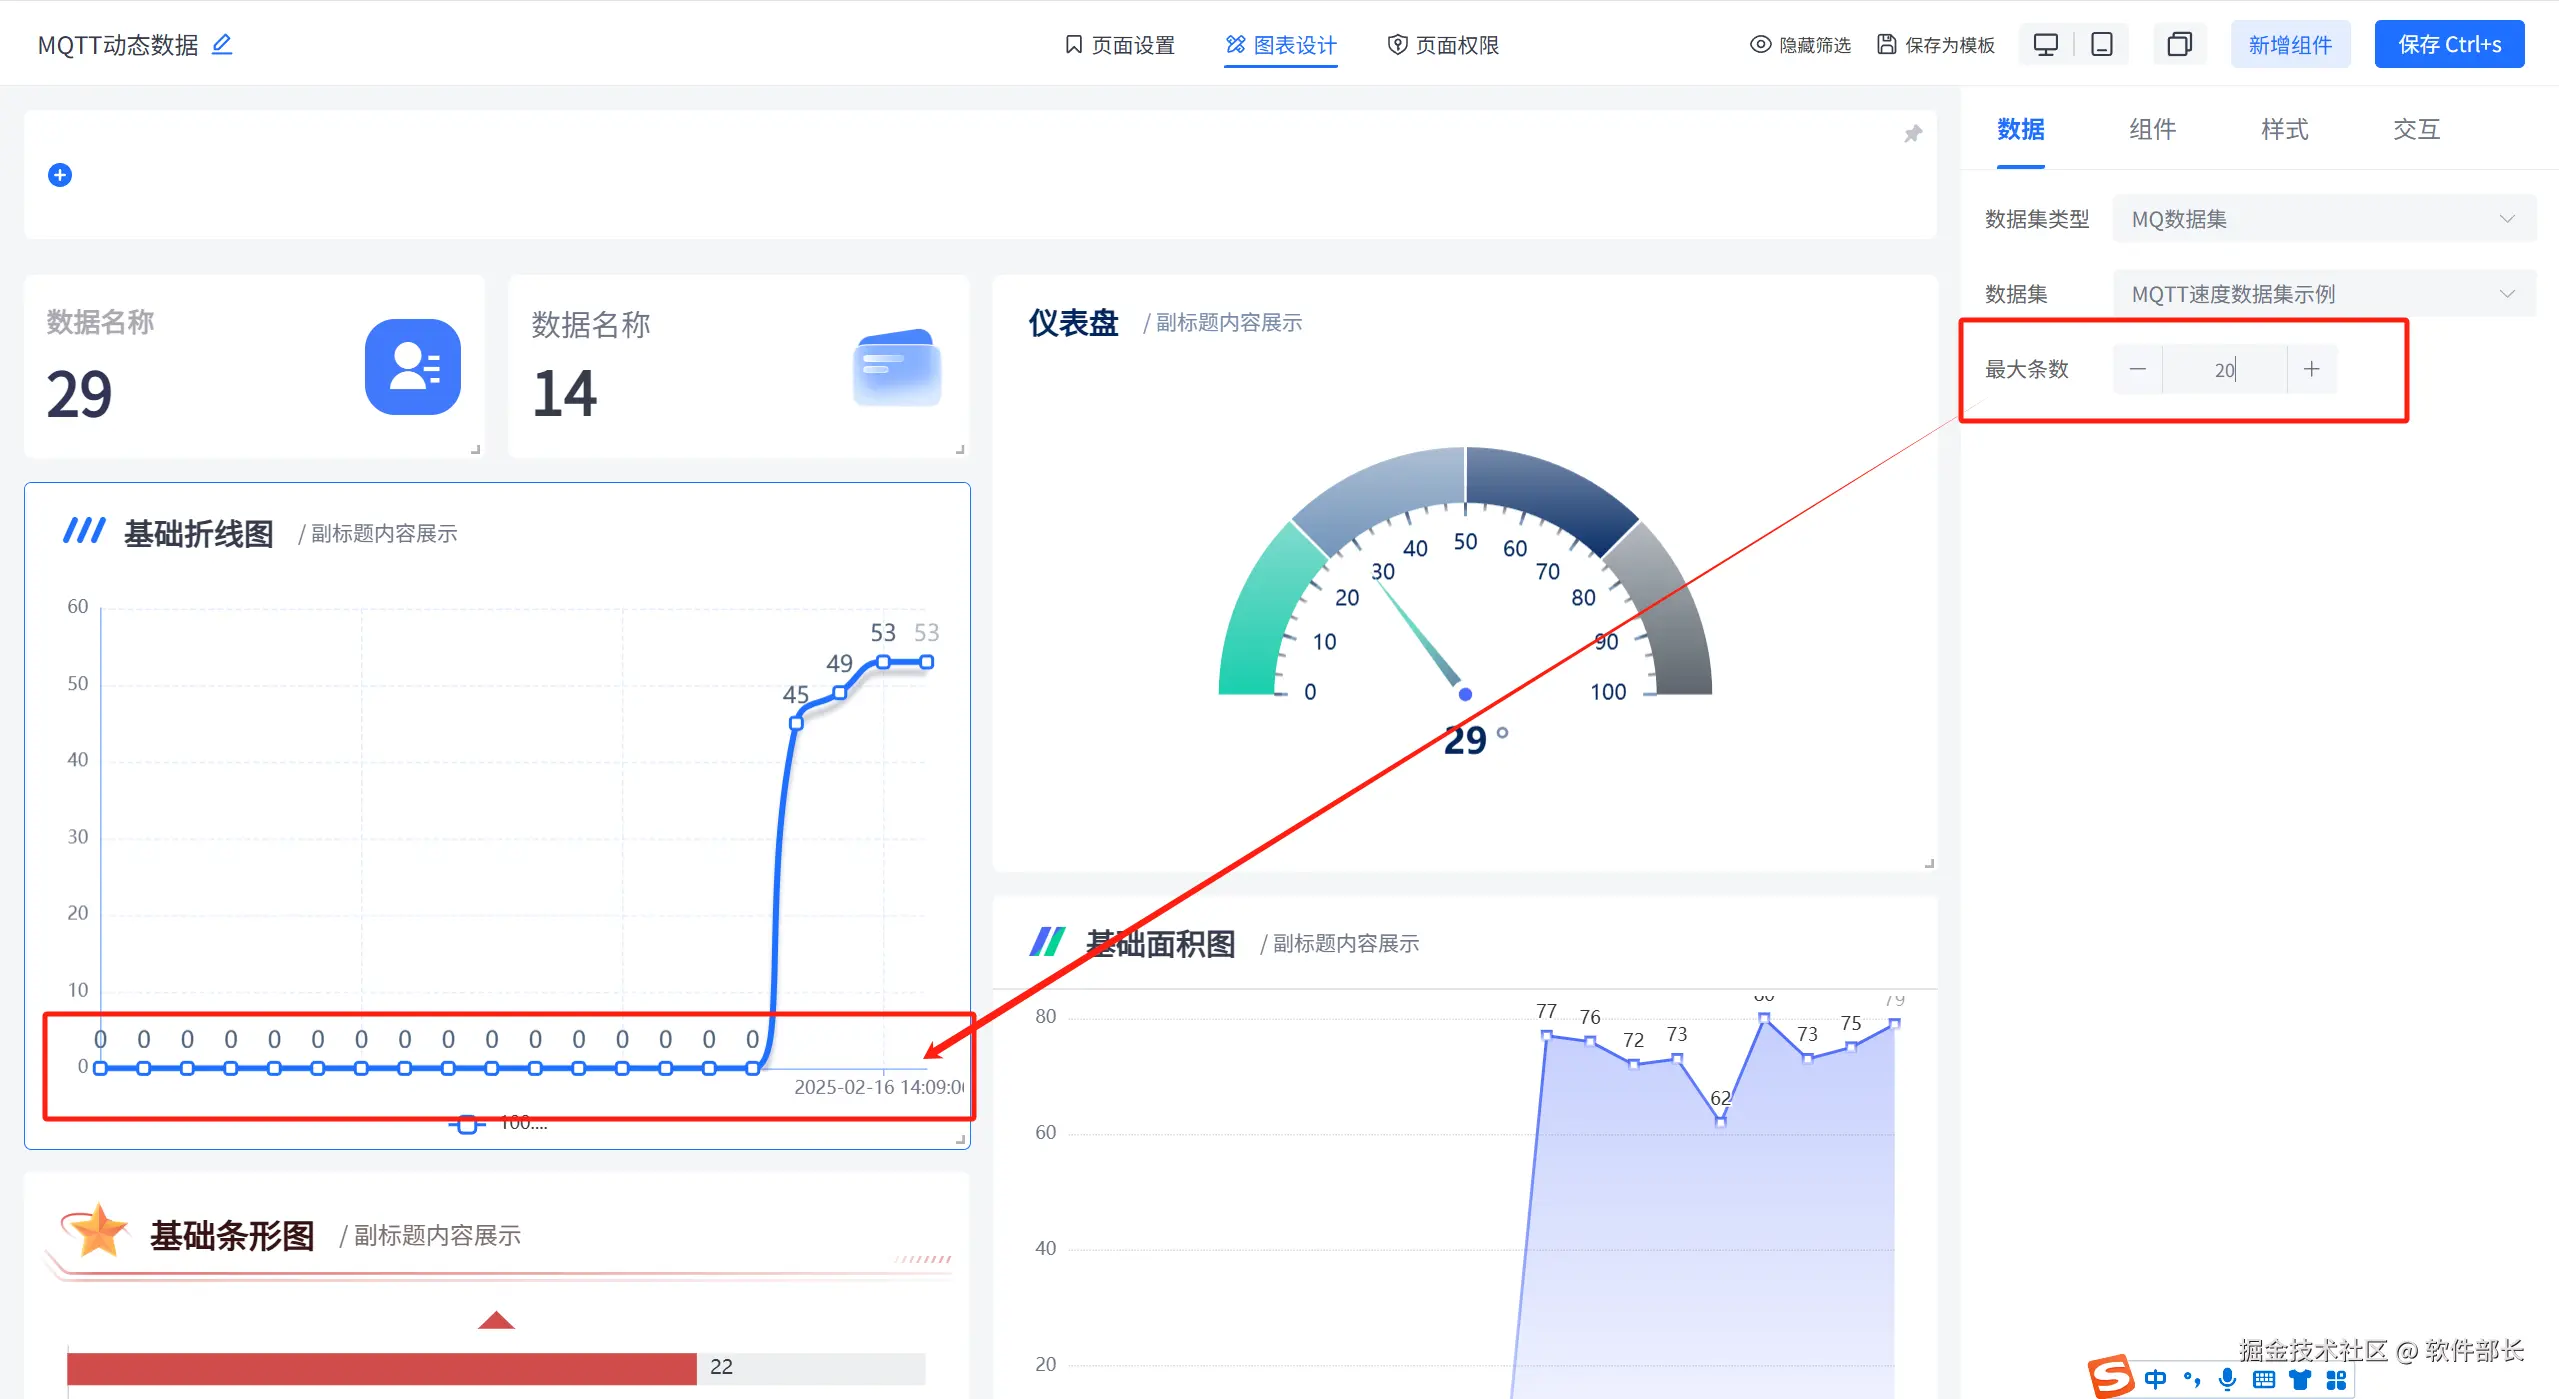Toggle Sogou Chinese input mode 中
The image size is (2559, 1399).
2155,1379
